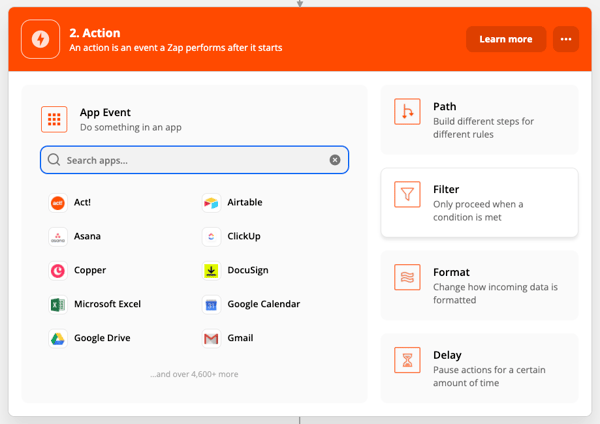This screenshot has height=424, width=600.
Task: Choose Airtable from the app list
Action: click(x=245, y=202)
